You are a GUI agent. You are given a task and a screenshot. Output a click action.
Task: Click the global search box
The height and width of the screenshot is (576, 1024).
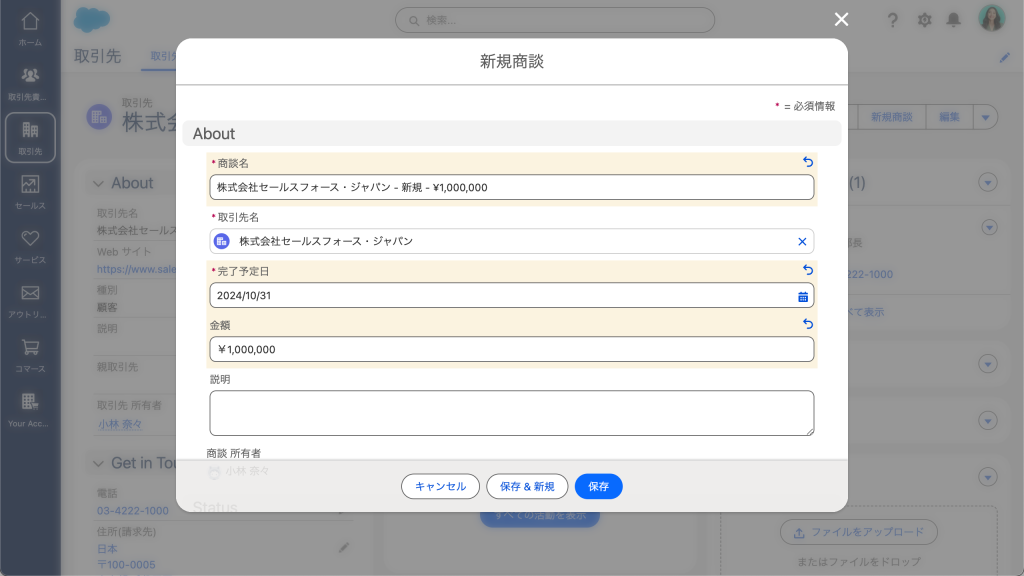pyautogui.click(x=554, y=20)
